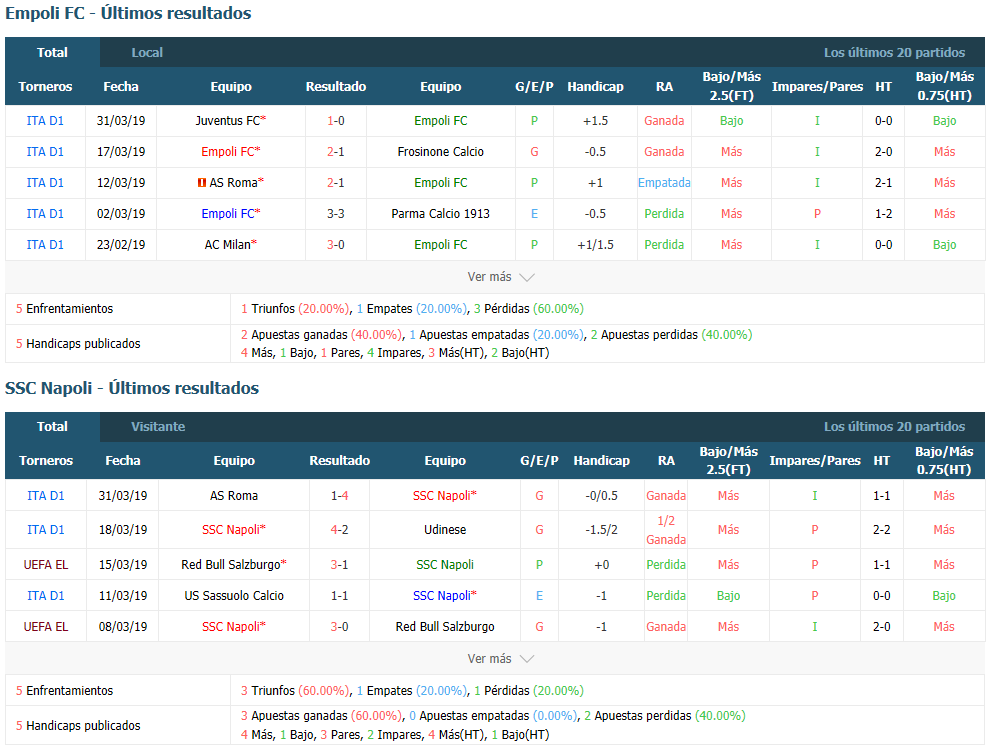This screenshot has height=750, width=987.
Task: Click the G/E/P header in Napoli table
Action: point(539,460)
